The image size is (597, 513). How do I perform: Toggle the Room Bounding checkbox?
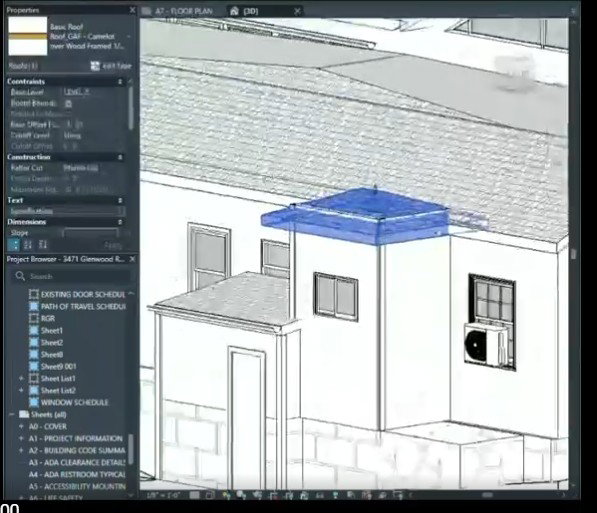pyautogui.click(x=69, y=103)
